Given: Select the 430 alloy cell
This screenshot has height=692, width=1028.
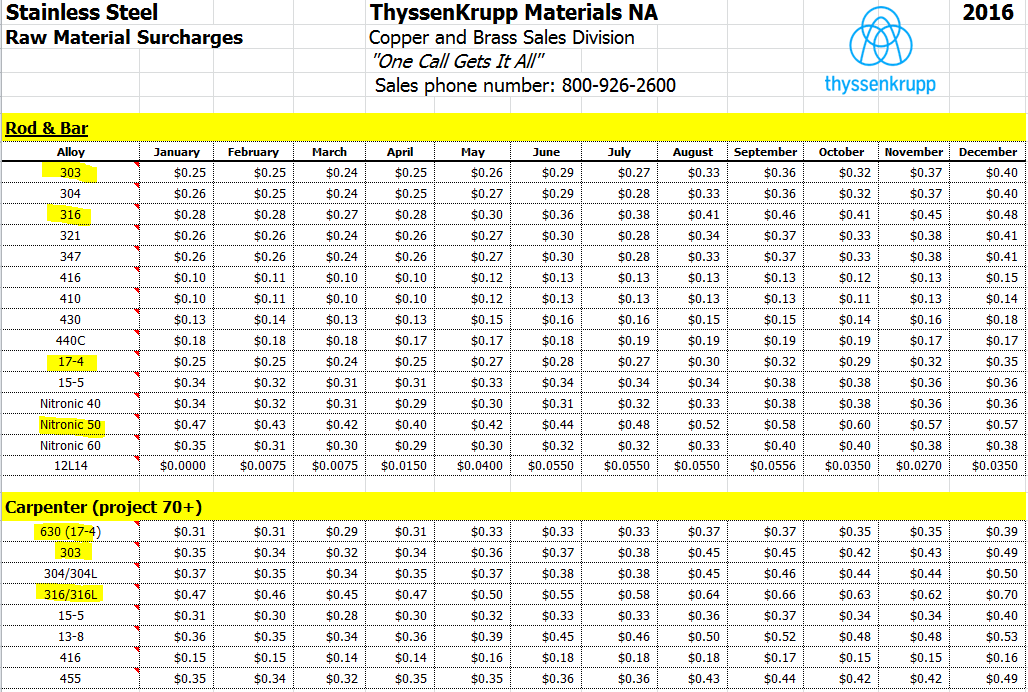Looking at the screenshot, I should point(70,320).
